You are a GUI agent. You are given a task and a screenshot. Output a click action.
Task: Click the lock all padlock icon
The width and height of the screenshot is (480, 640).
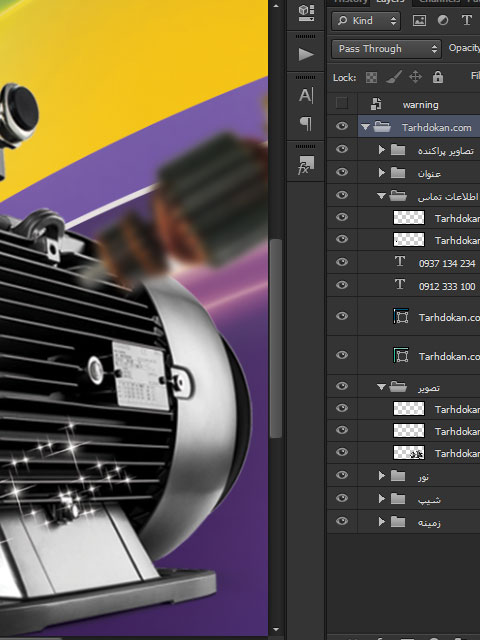(x=438, y=77)
